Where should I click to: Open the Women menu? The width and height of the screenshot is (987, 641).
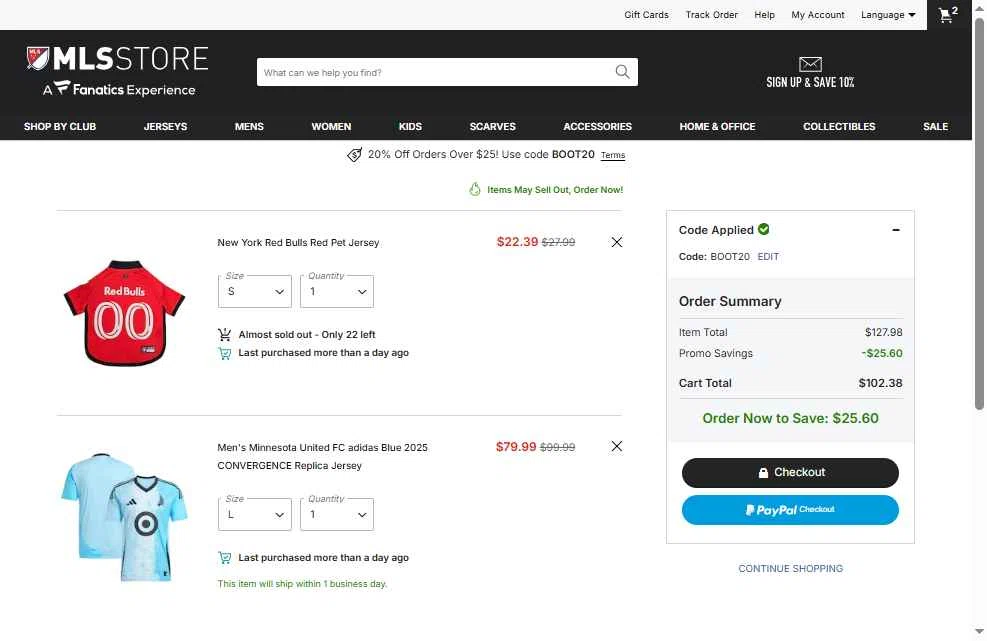[331, 127]
